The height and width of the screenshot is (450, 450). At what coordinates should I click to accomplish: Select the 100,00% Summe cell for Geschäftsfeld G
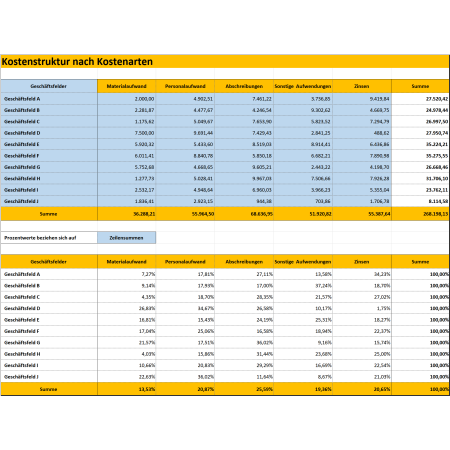click(420, 343)
